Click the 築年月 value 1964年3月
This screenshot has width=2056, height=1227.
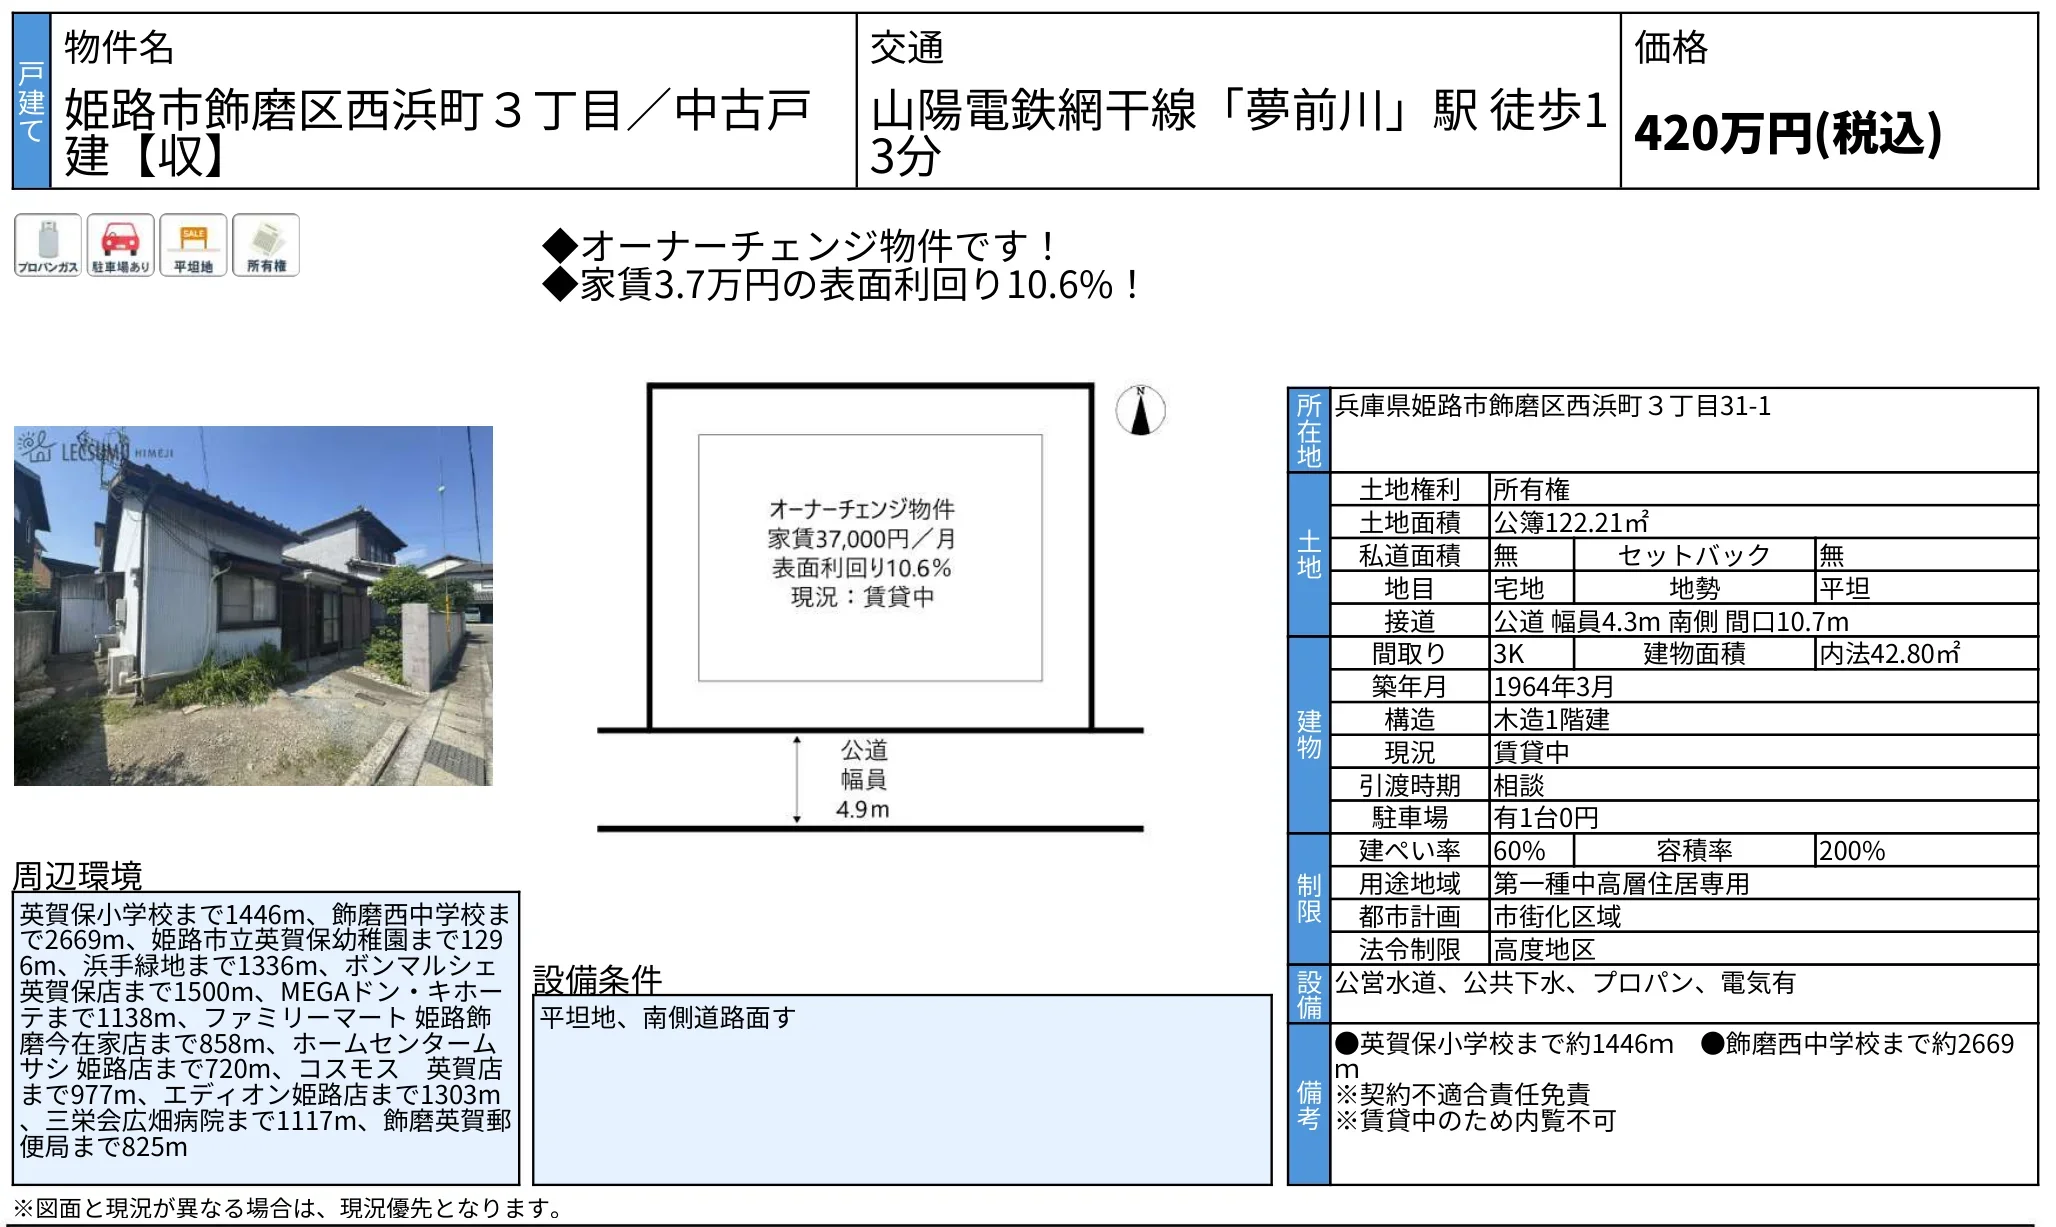point(1553,687)
